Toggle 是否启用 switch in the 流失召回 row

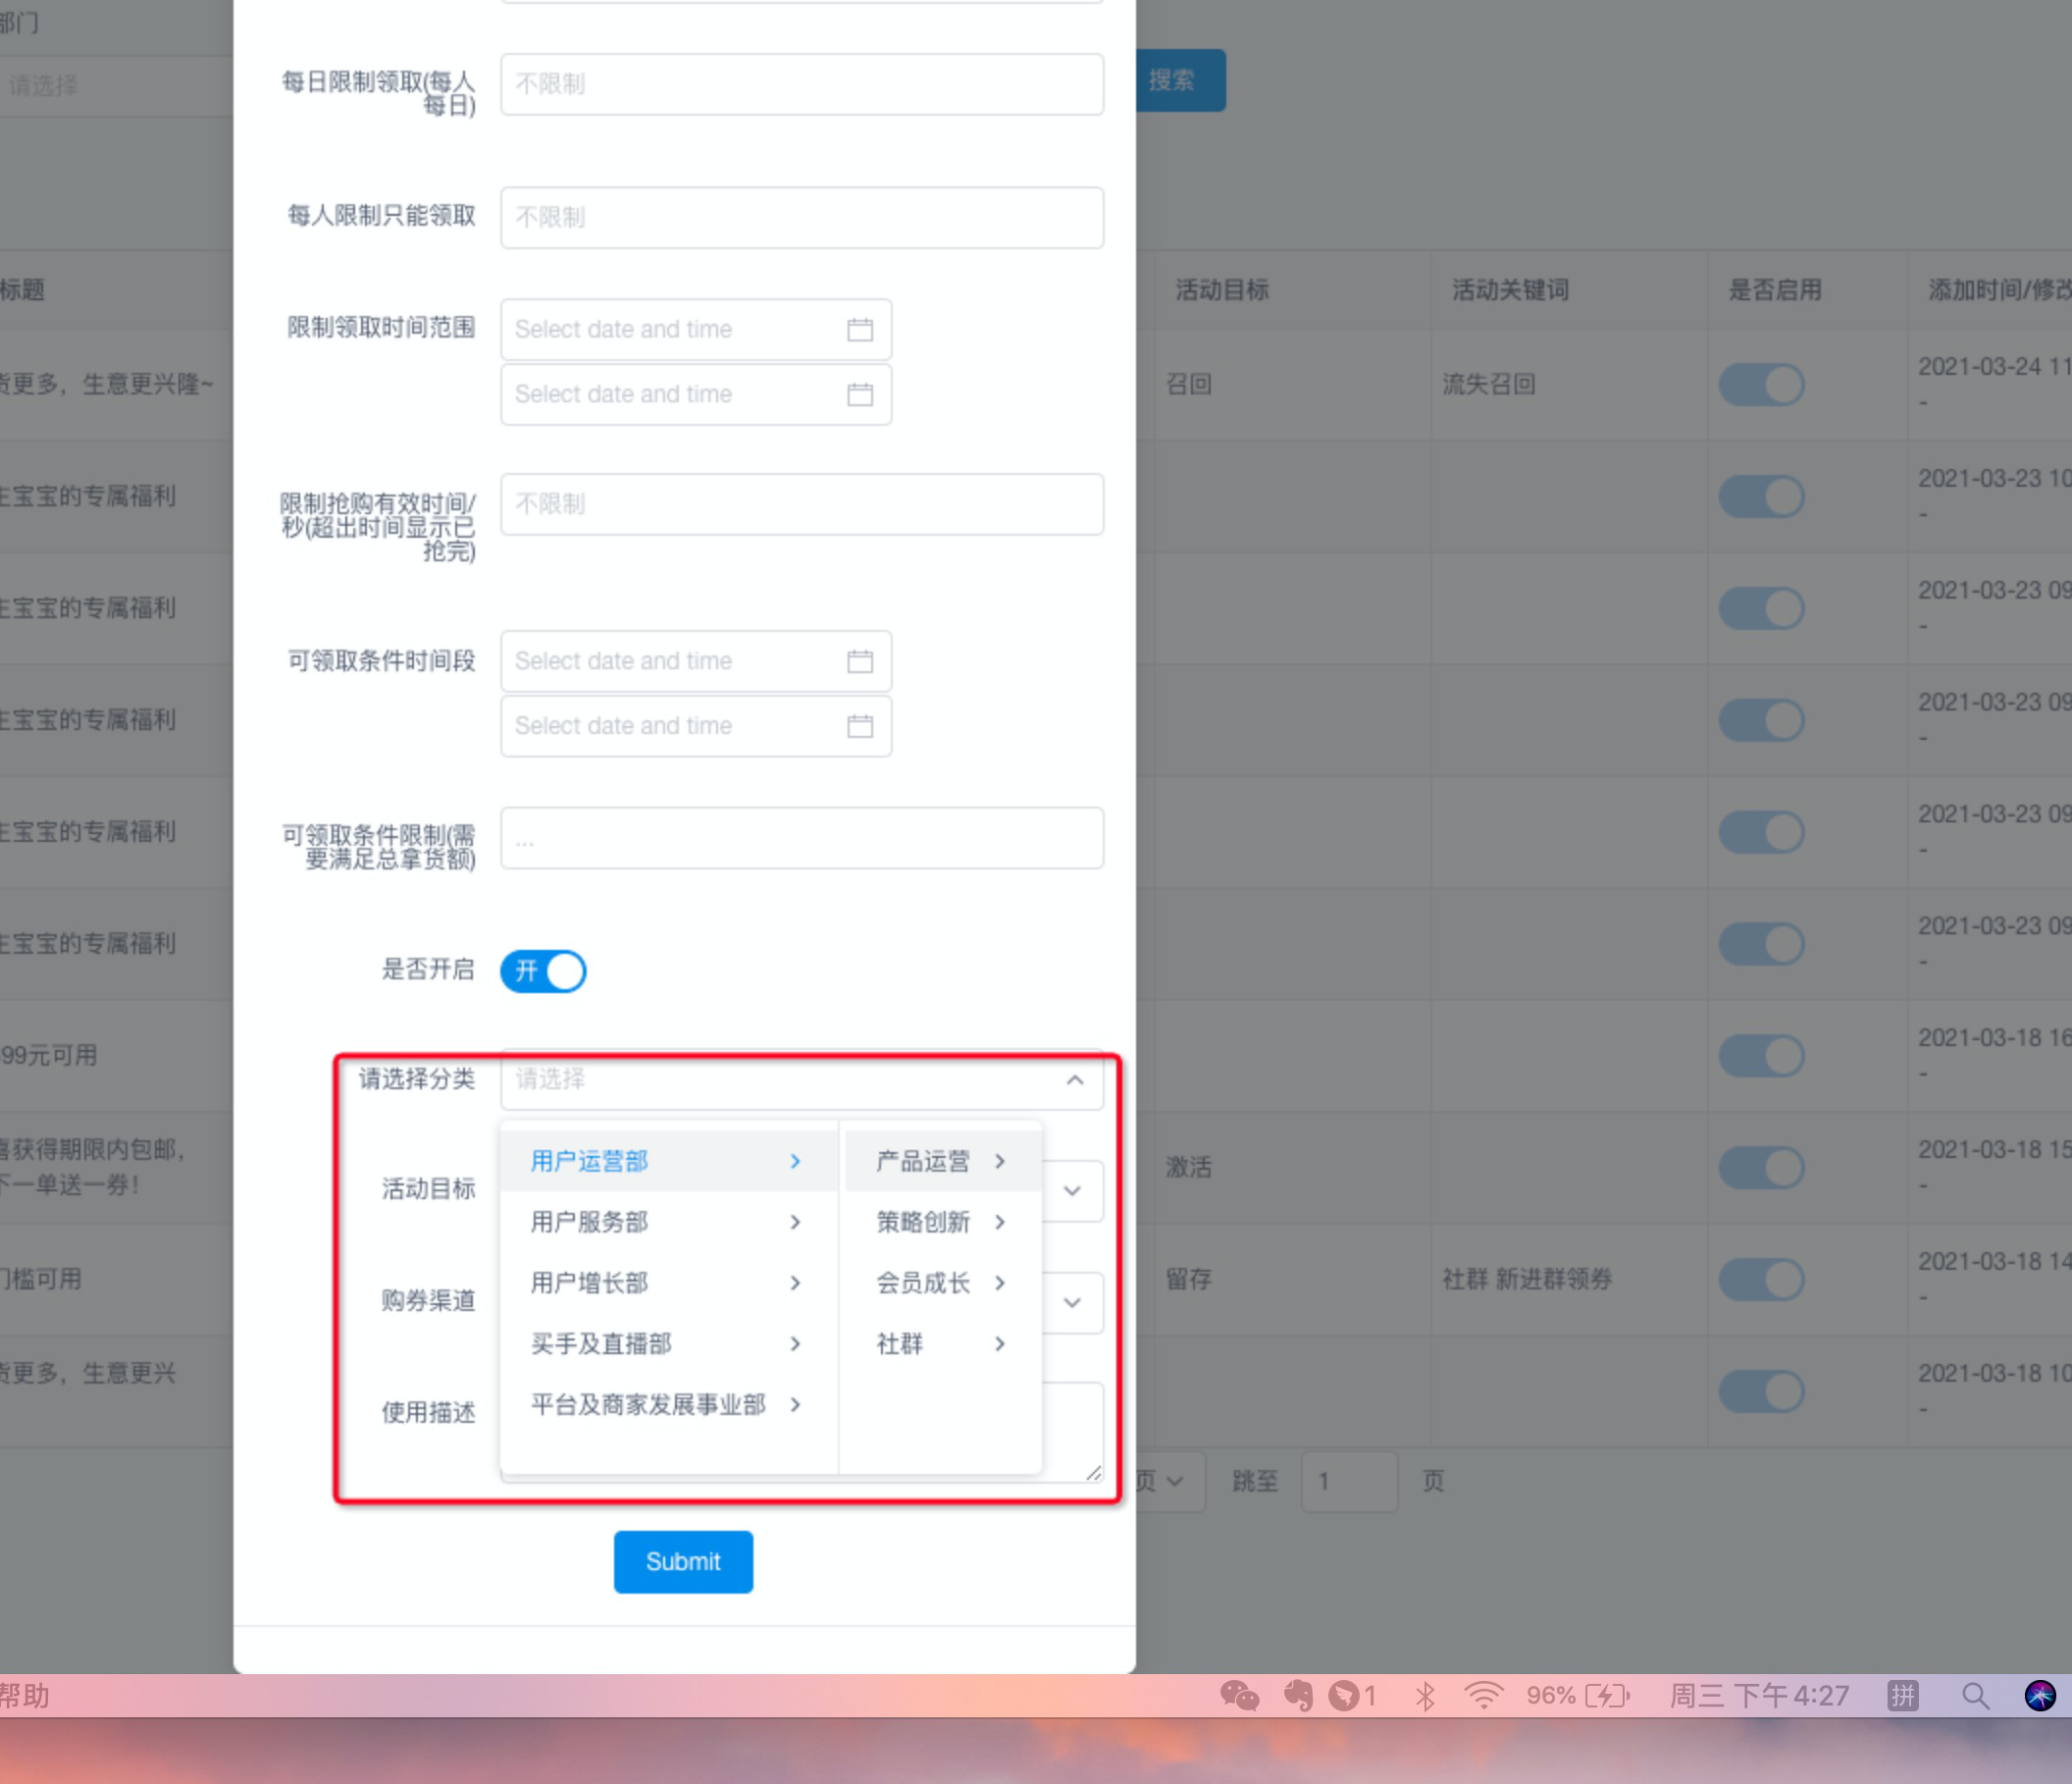[x=1762, y=384]
